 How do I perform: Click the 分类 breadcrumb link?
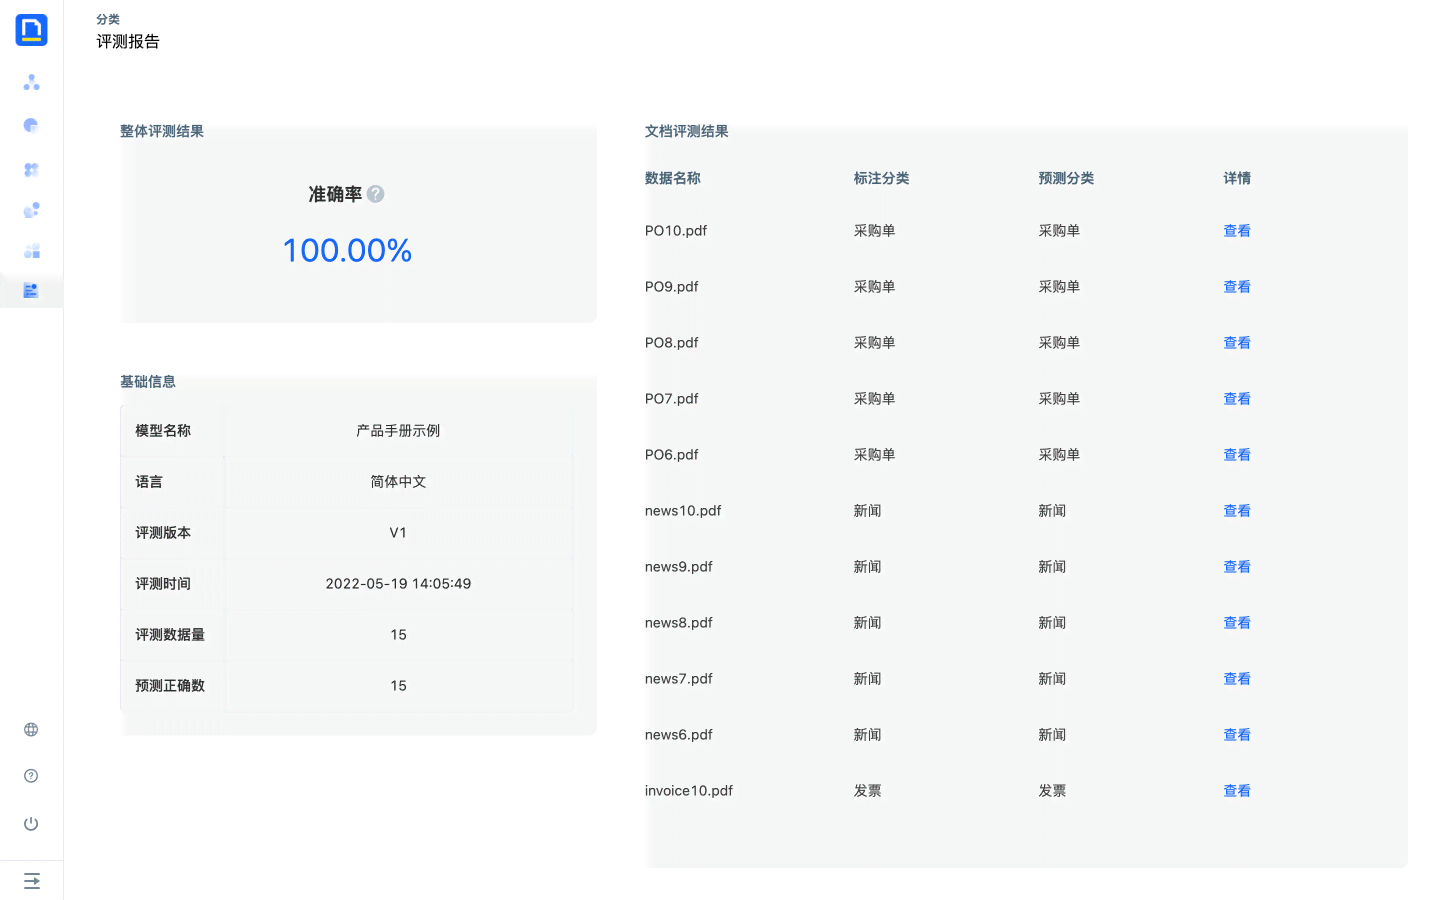pyautogui.click(x=108, y=19)
